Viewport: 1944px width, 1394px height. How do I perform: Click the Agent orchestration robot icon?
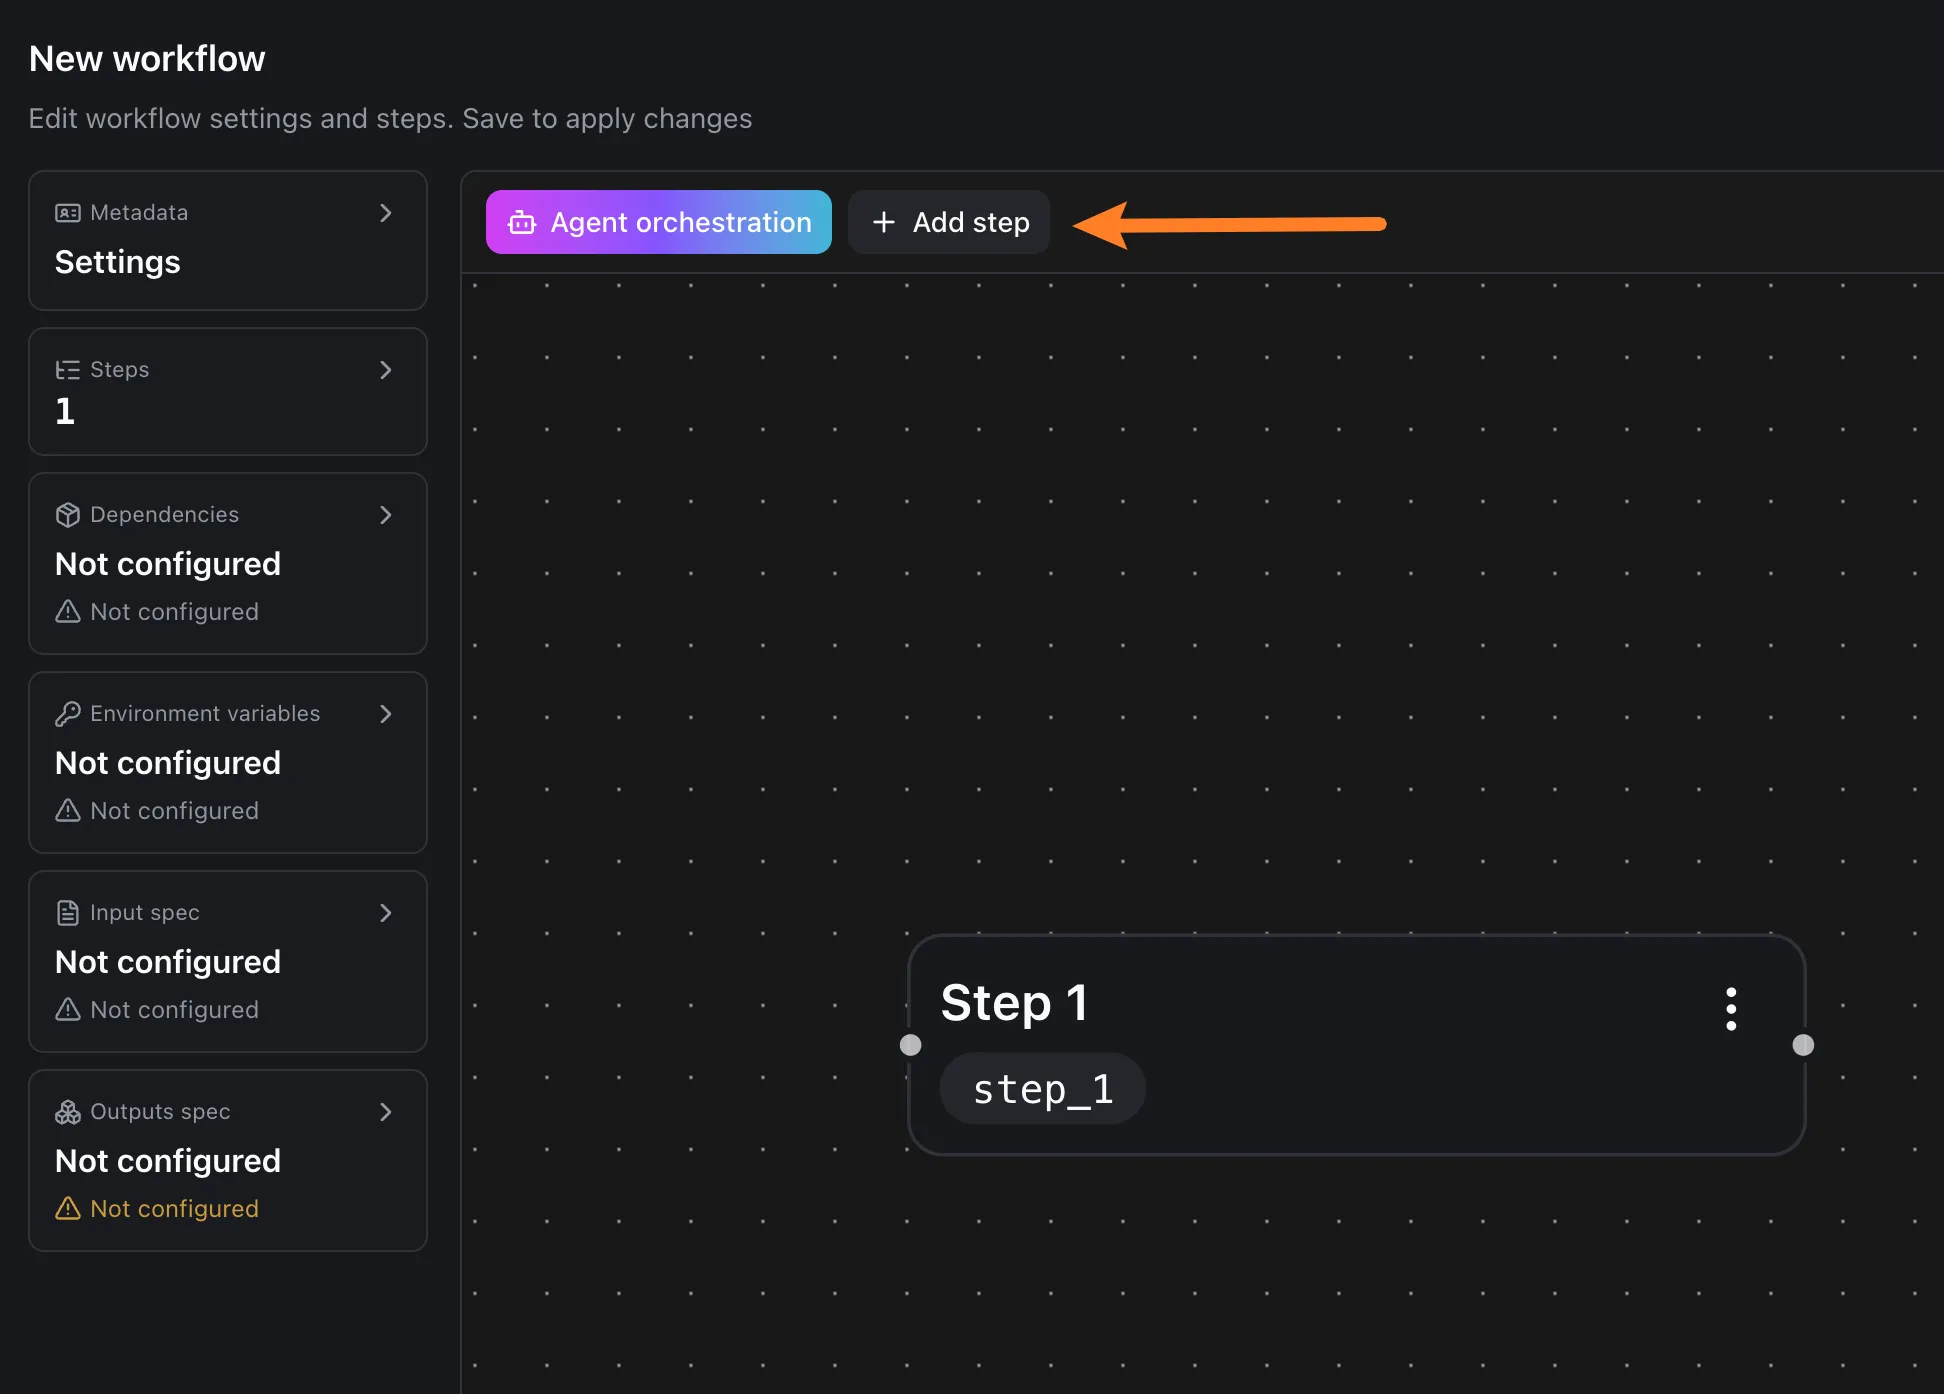[521, 222]
